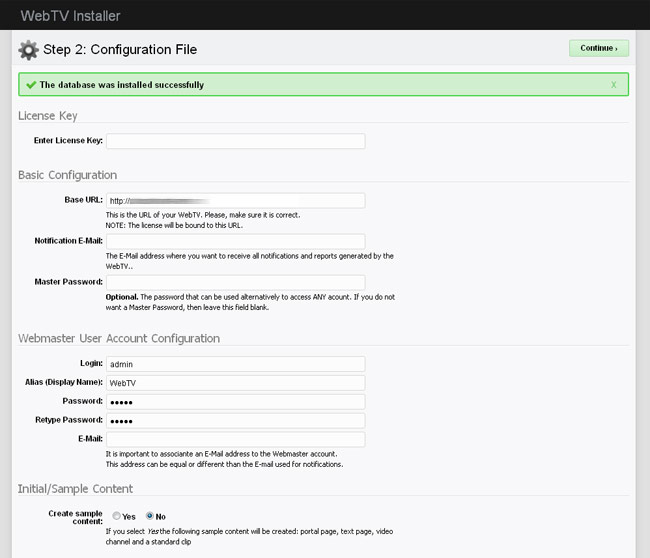
Task: Click the Webmaster User Account Configuration heading
Action: click(119, 338)
